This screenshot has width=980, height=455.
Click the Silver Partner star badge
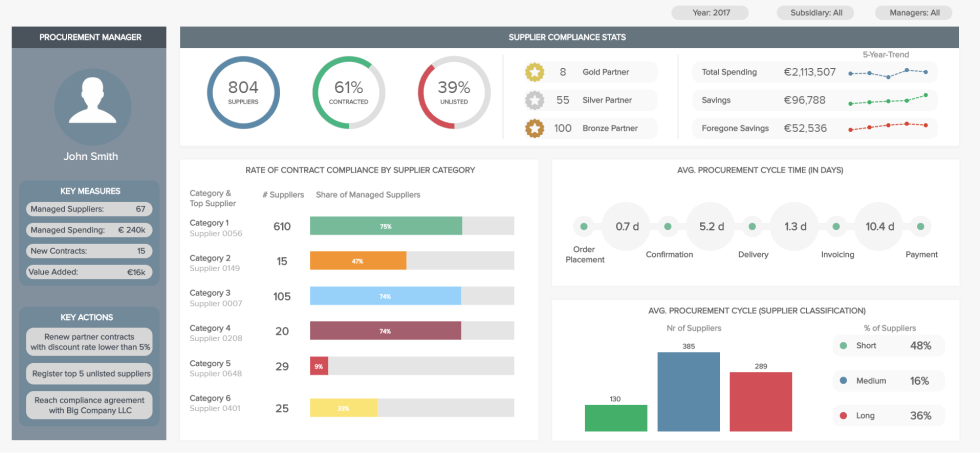[x=535, y=100]
